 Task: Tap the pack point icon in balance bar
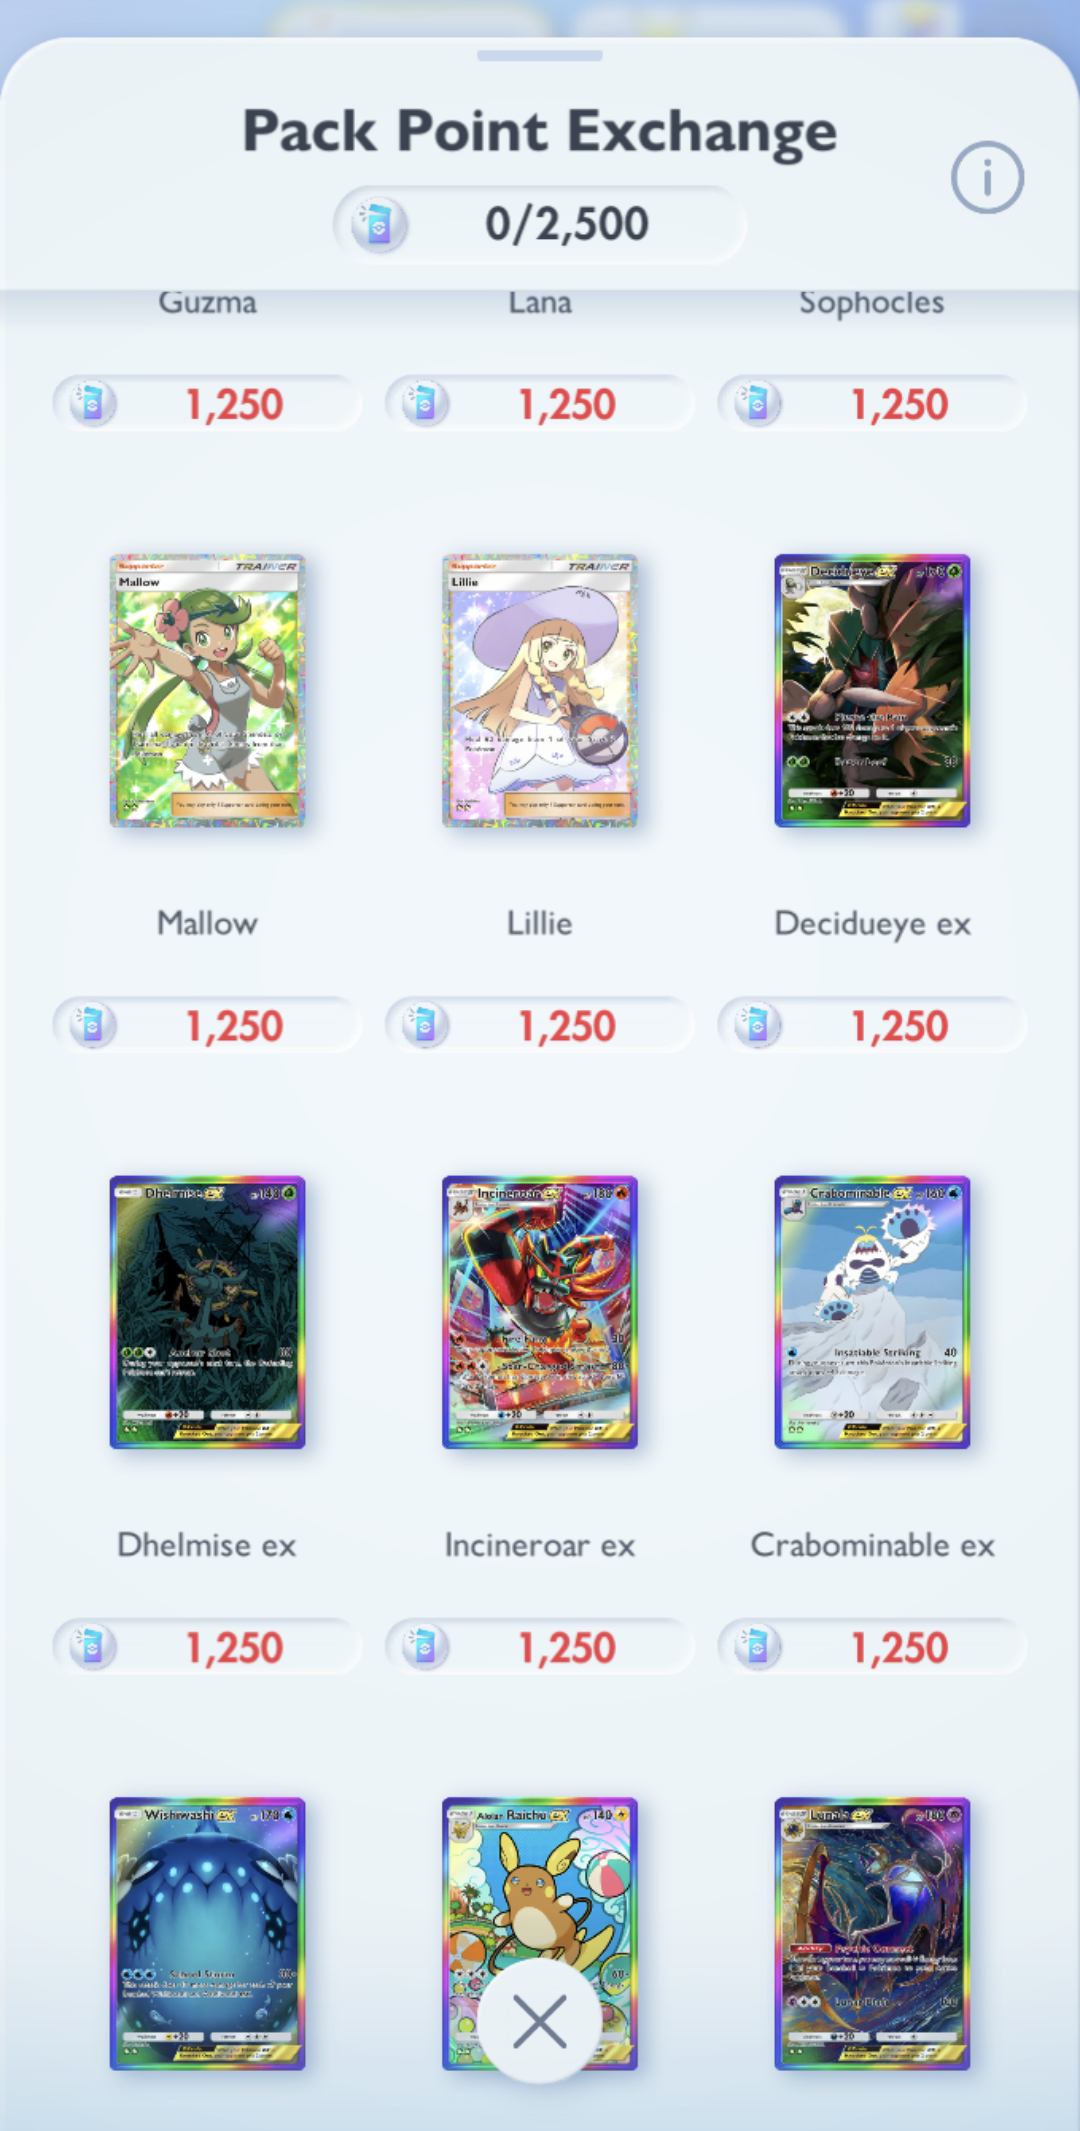coord(379,224)
